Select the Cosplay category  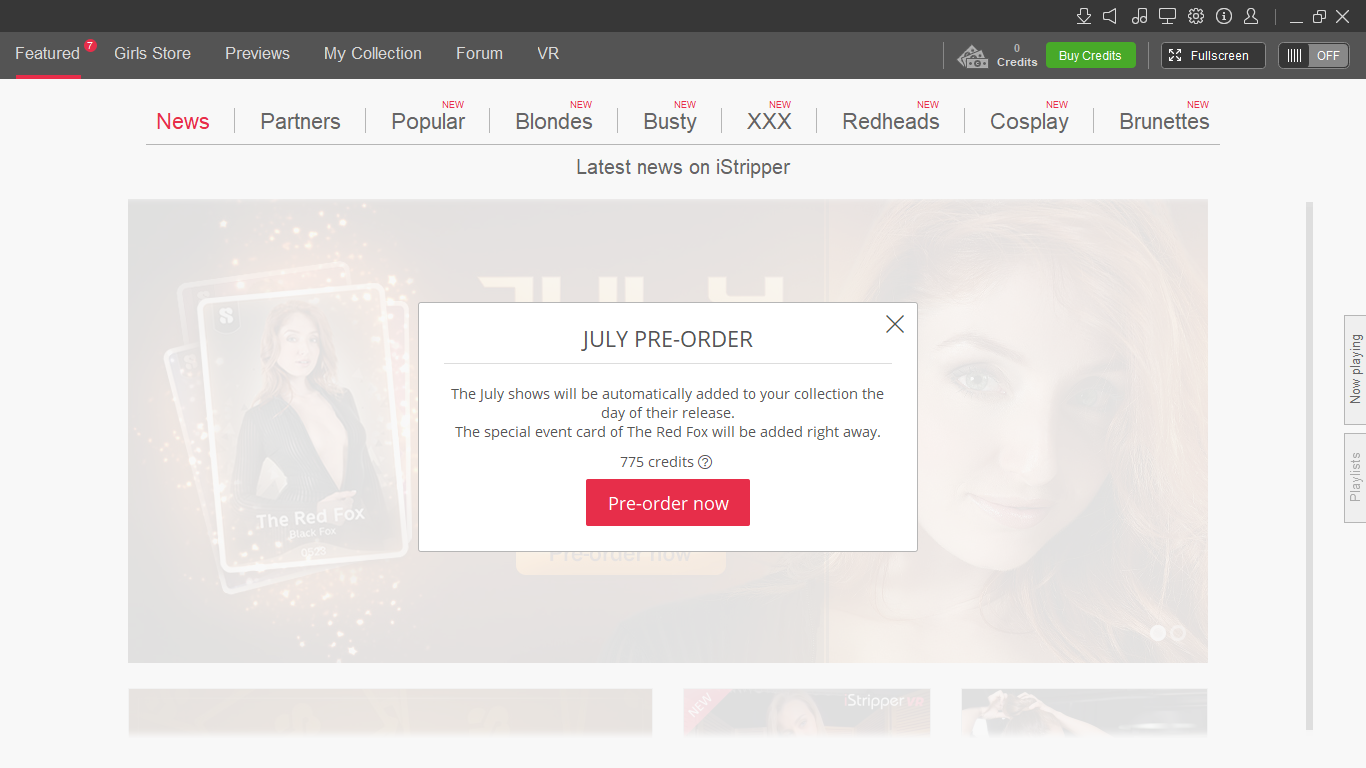pyautogui.click(x=1029, y=122)
